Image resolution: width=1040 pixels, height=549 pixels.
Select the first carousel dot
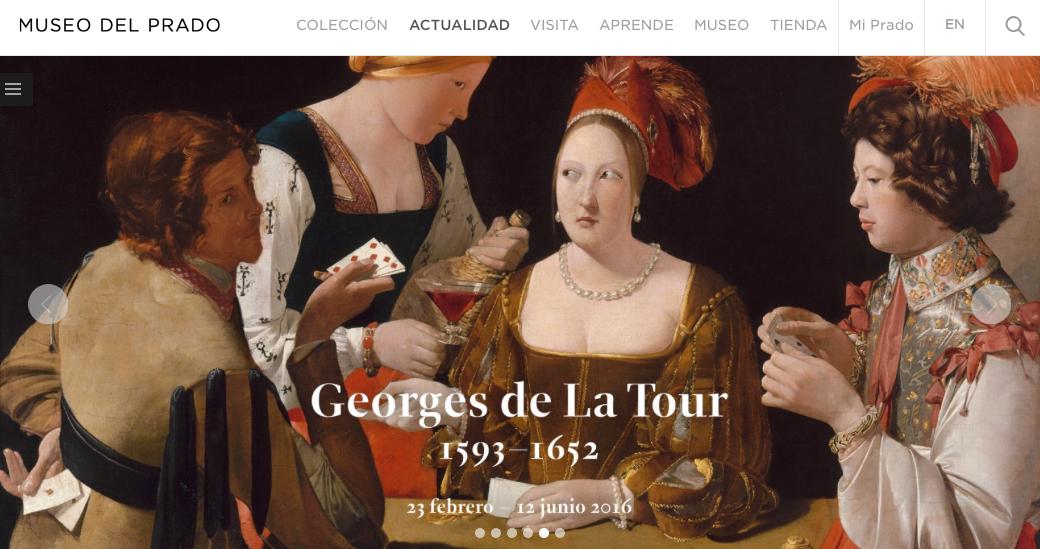(x=480, y=532)
